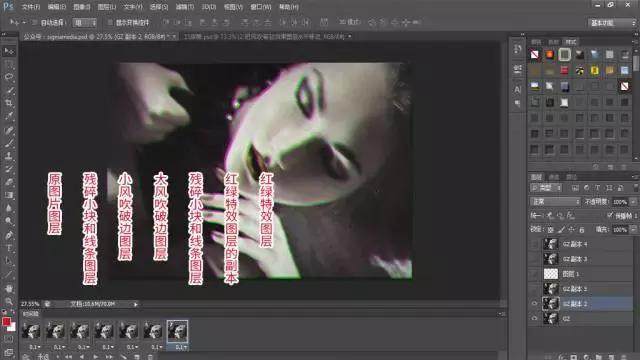Select the first animation frame thumbnail
The width and height of the screenshot is (640, 360).
click(31, 331)
